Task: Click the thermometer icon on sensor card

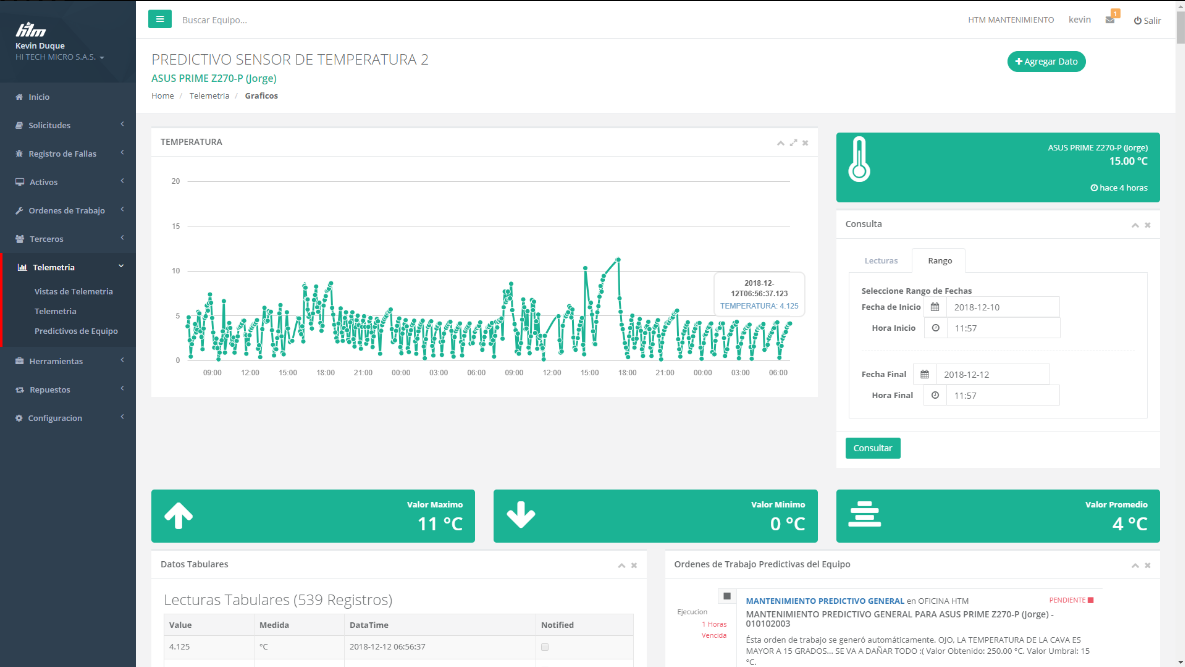Action: point(859,159)
